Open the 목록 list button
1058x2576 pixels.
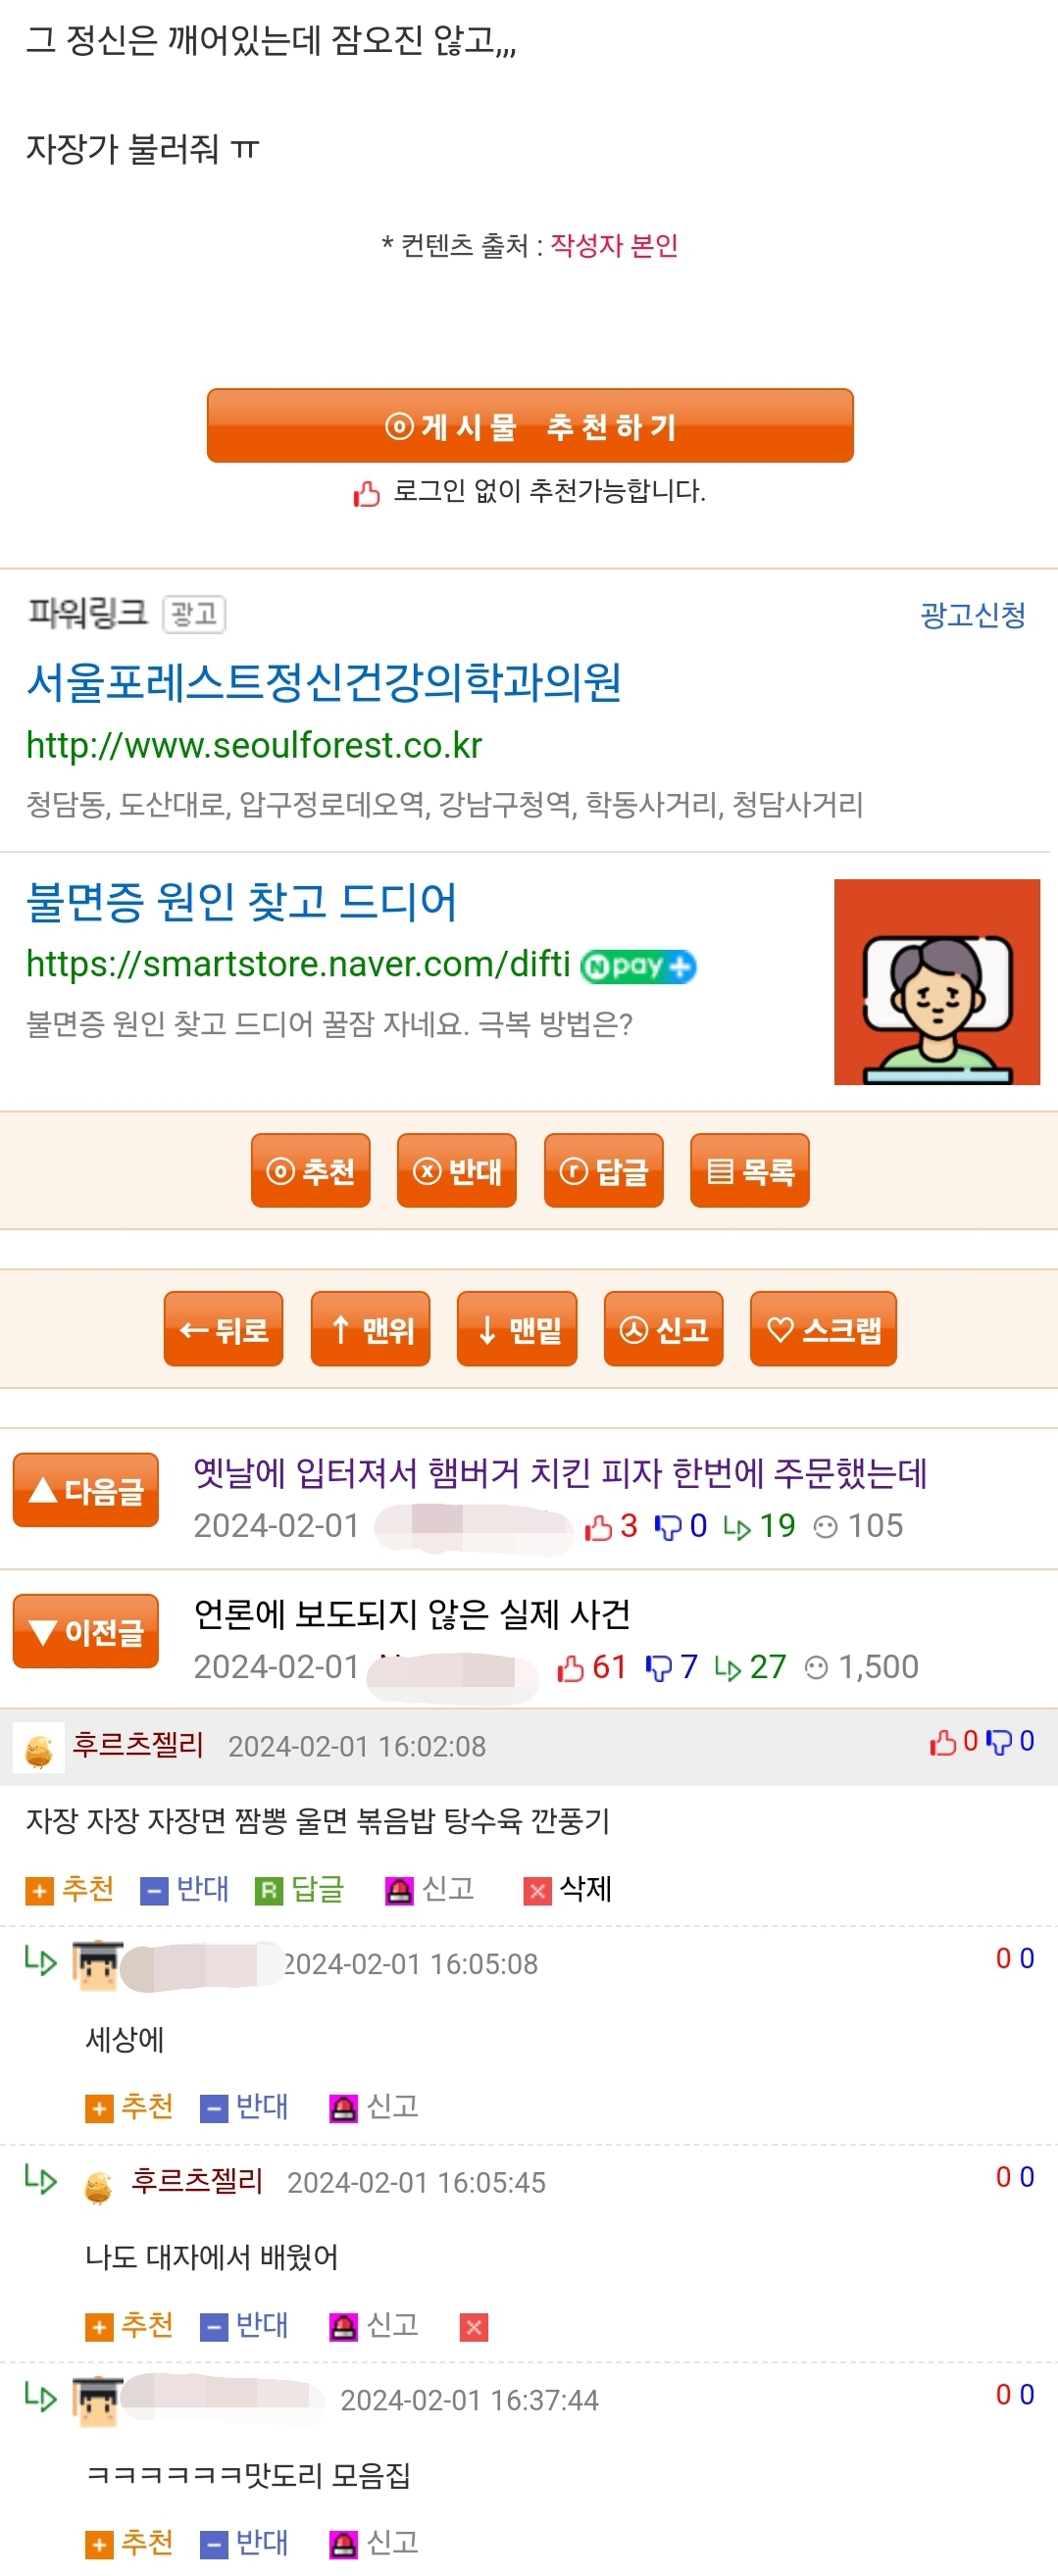[750, 1170]
